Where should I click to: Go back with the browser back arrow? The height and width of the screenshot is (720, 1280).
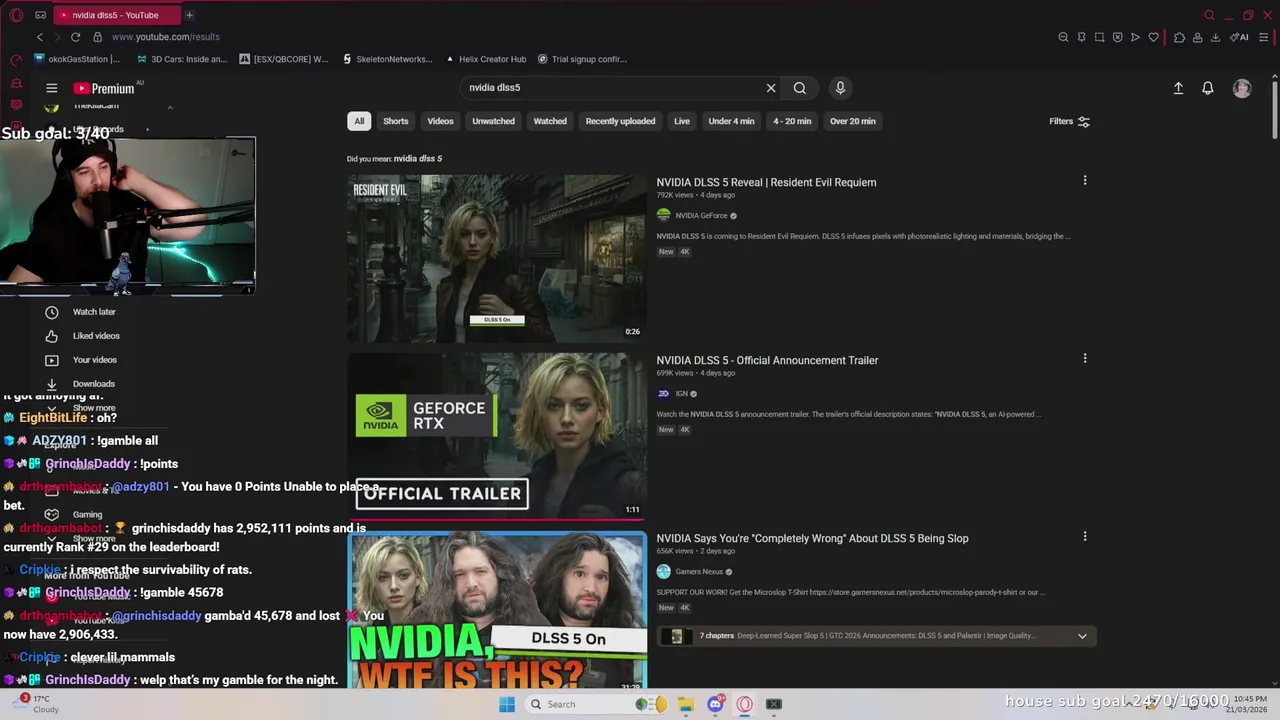coord(40,37)
